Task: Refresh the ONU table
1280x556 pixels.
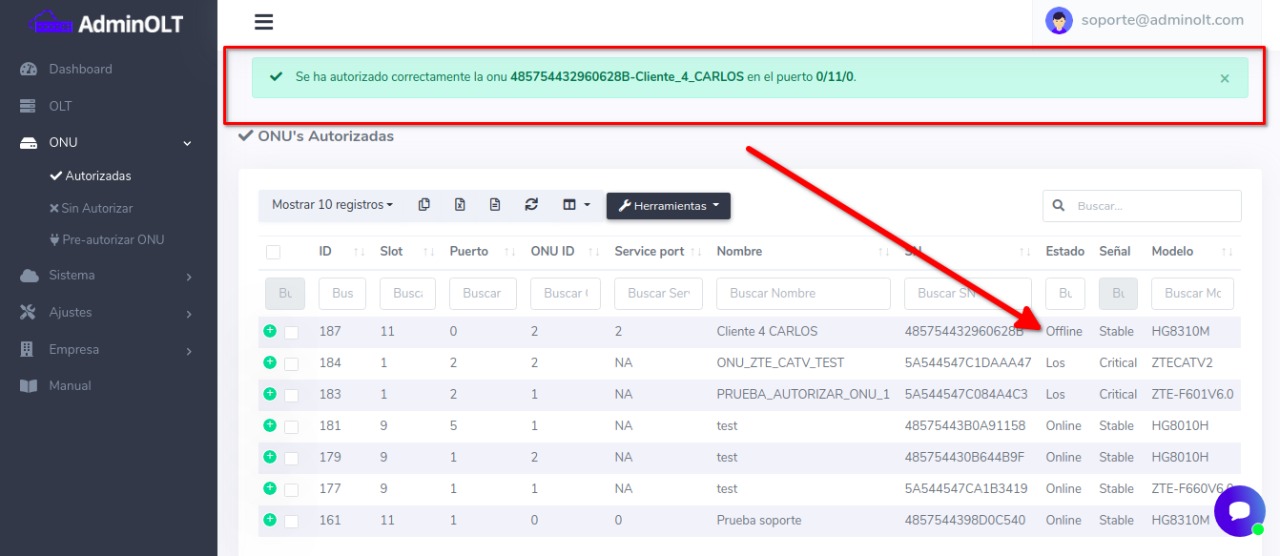Action: click(531, 205)
